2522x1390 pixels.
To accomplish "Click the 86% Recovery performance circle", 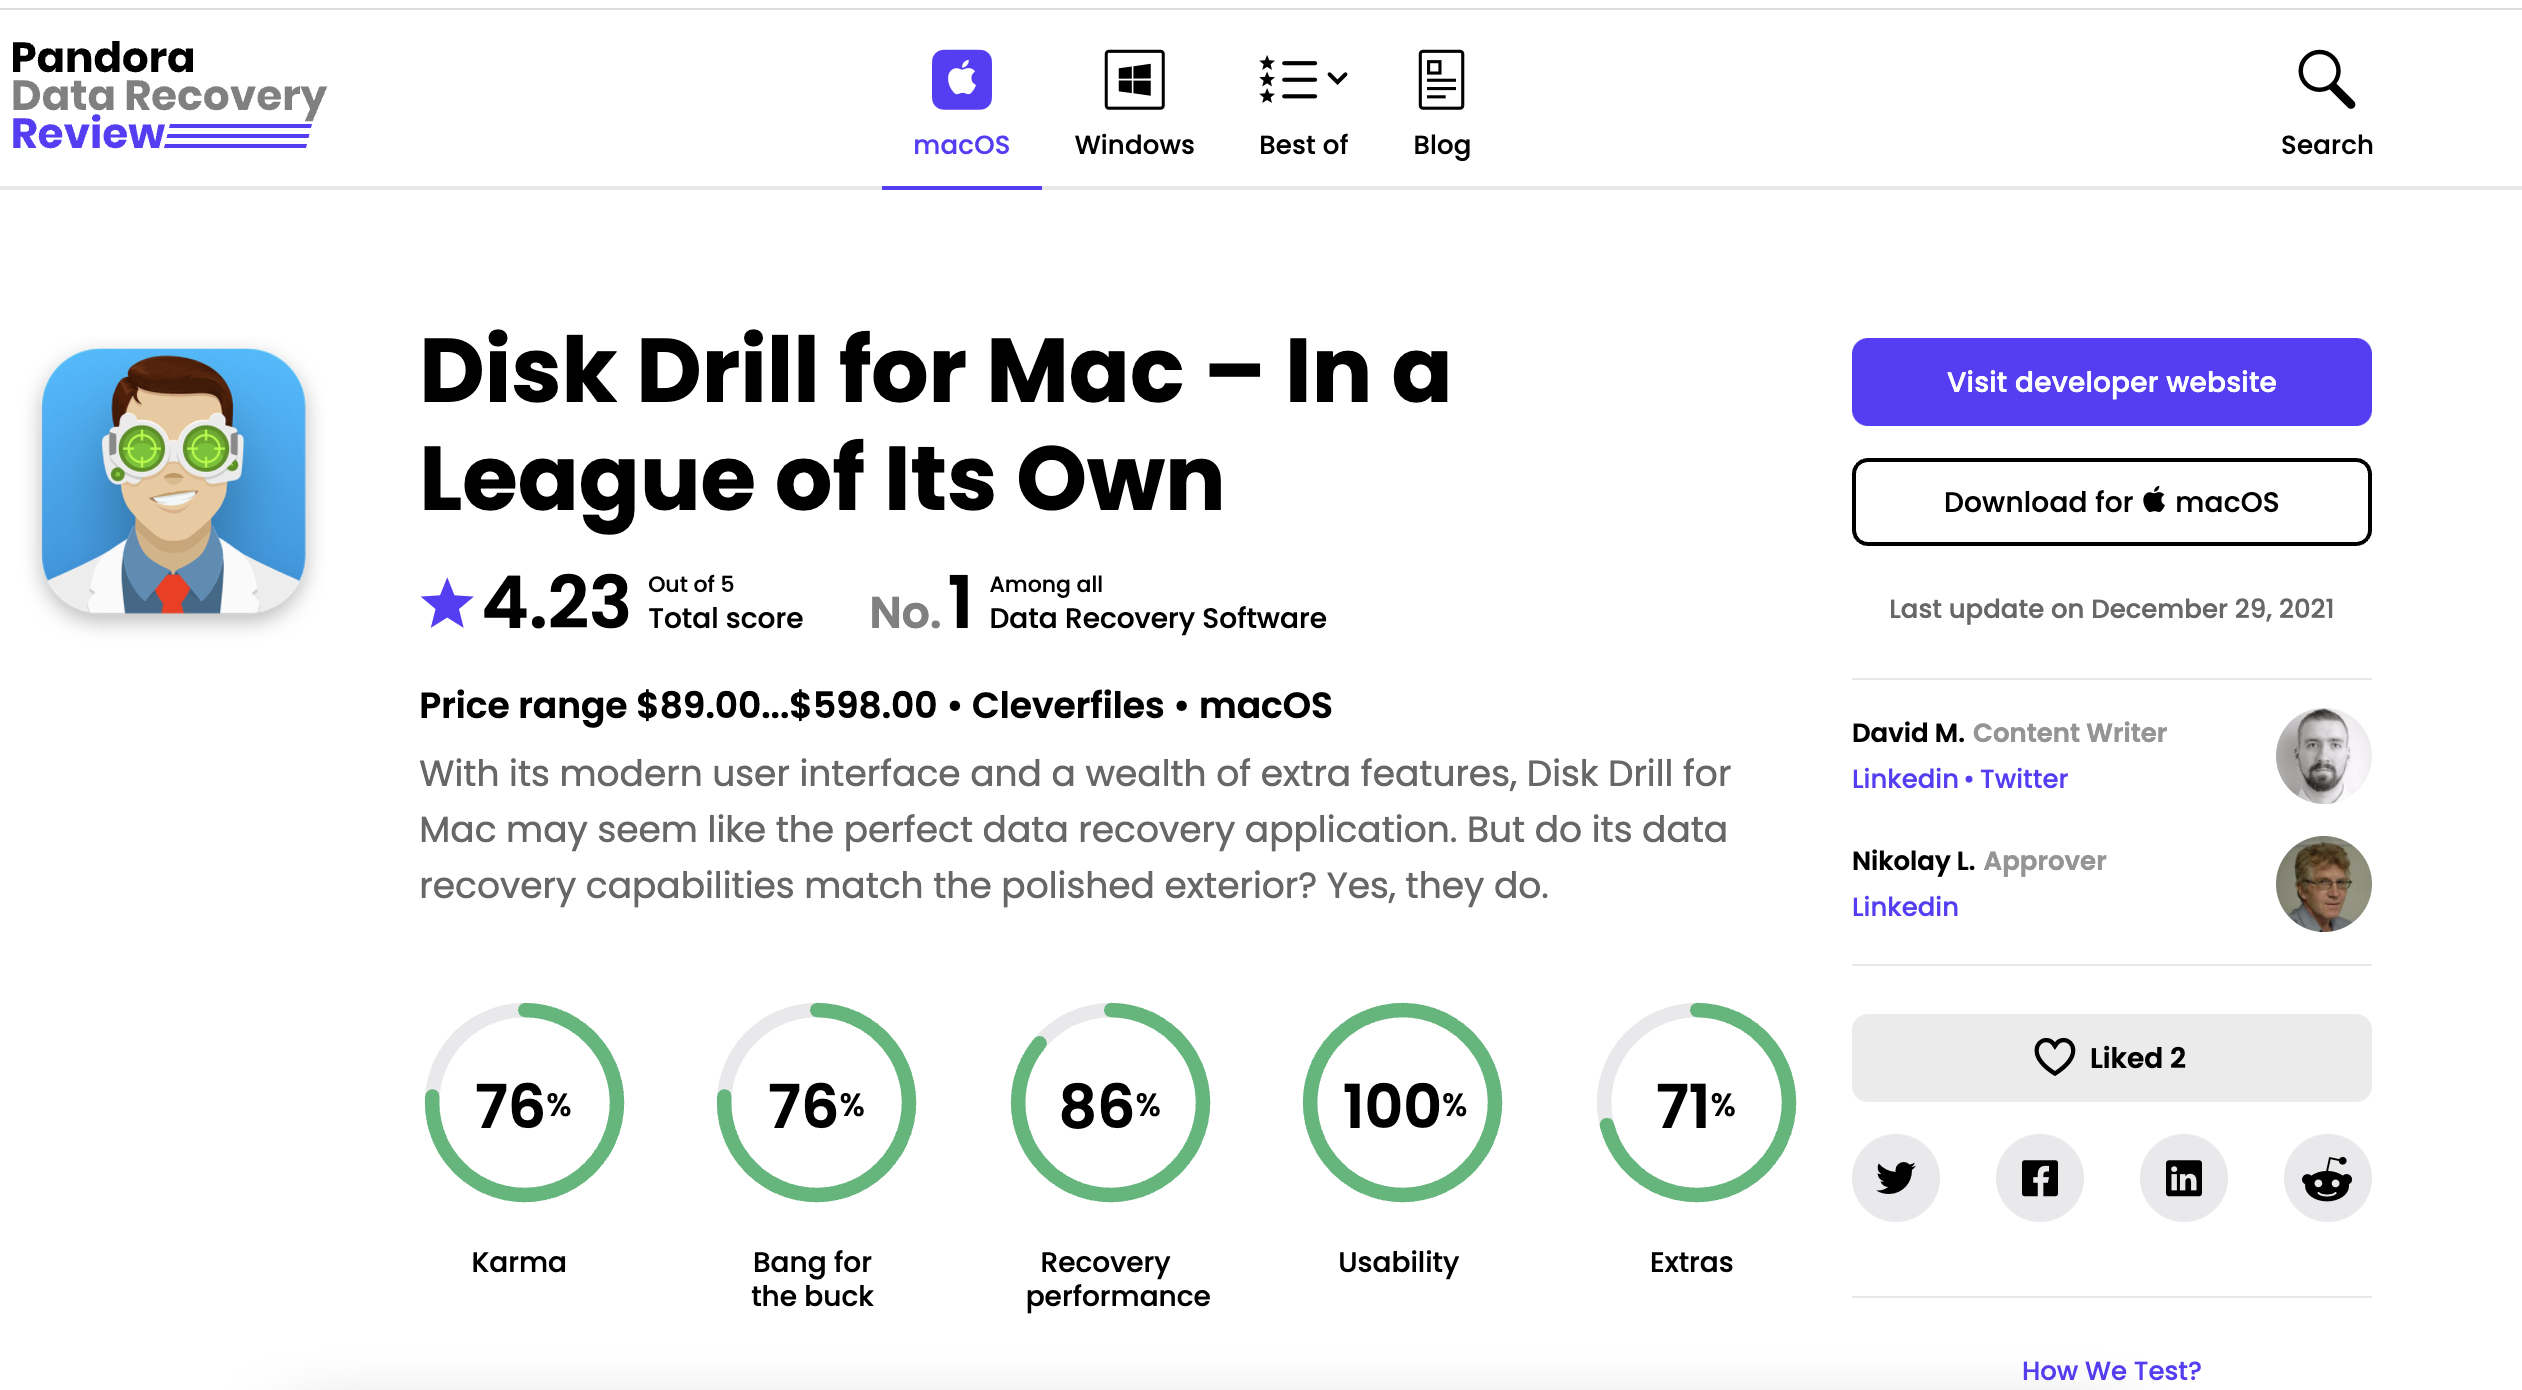I will tap(1110, 1103).
